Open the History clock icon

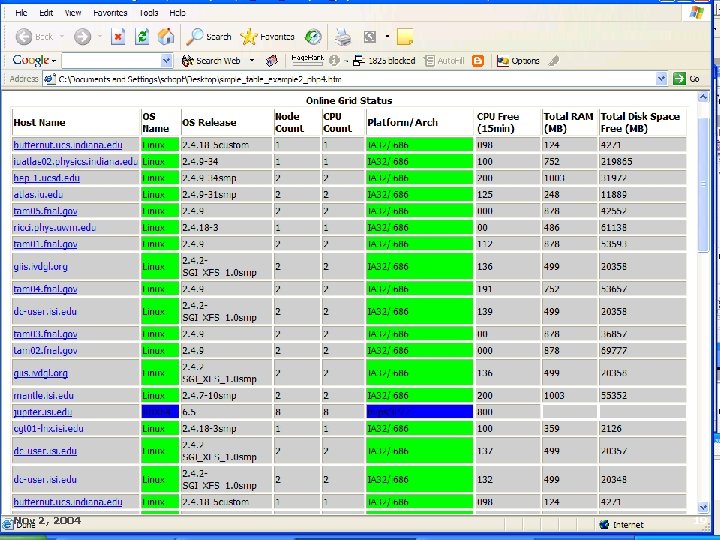pos(313,37)
